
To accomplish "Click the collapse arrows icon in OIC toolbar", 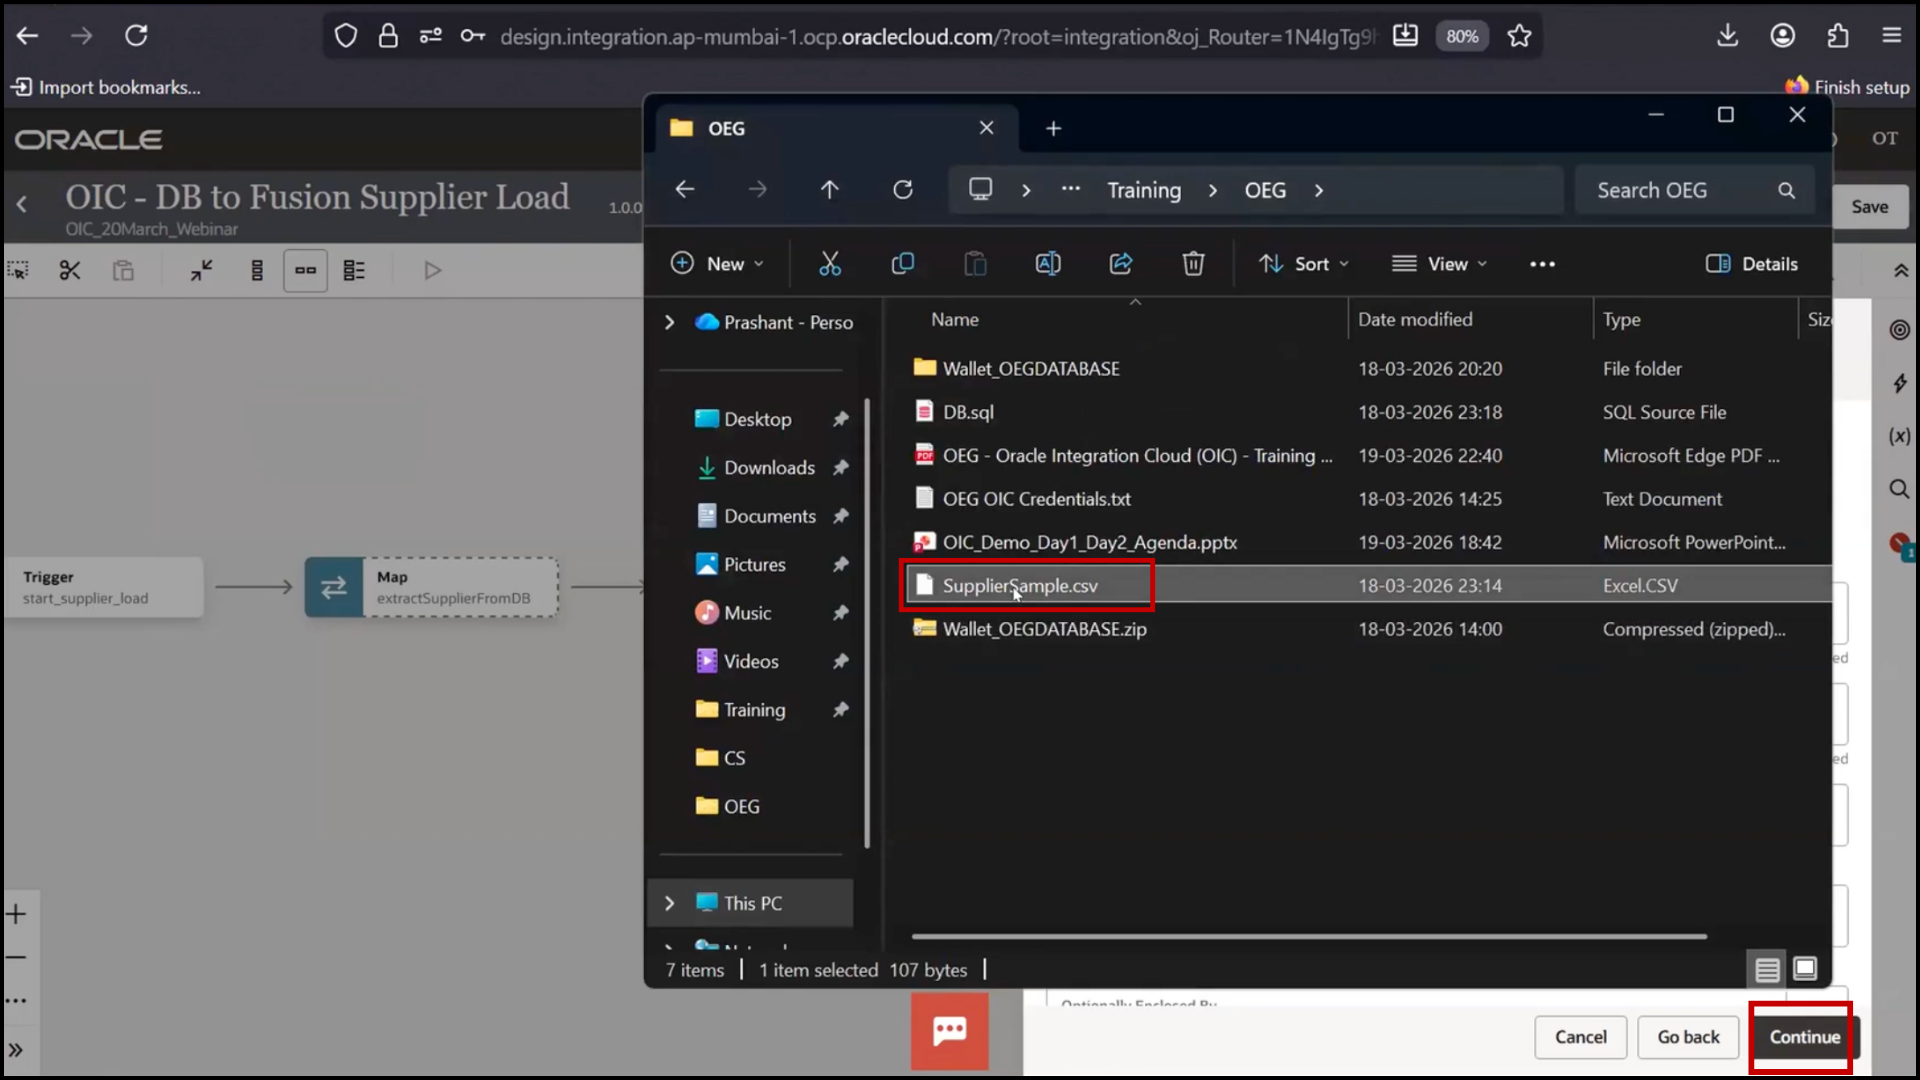I will click(201, 270).
